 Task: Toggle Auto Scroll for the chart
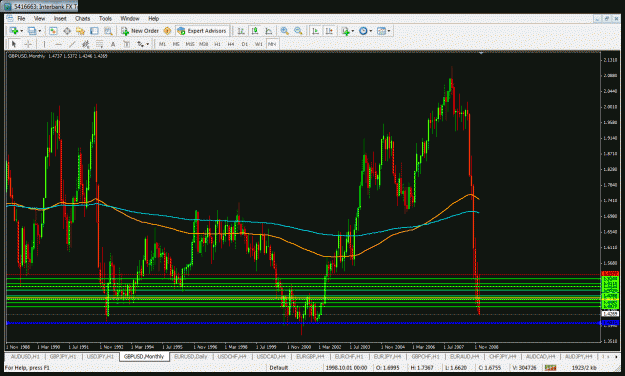coord(315,31)
